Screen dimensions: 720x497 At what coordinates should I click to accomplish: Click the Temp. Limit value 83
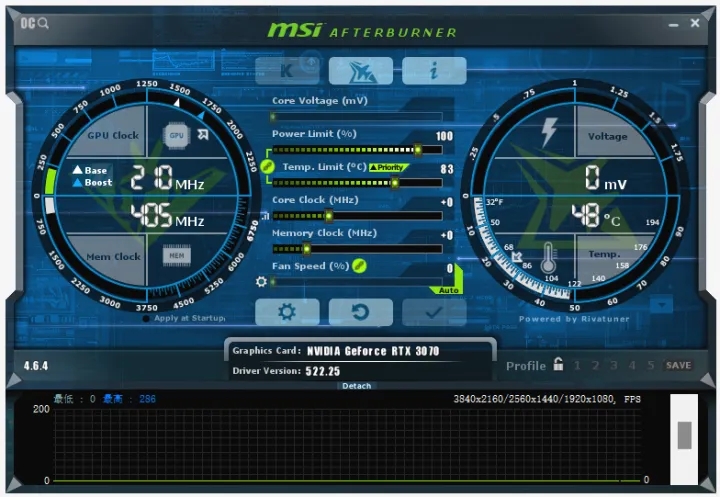pos(447,169)
